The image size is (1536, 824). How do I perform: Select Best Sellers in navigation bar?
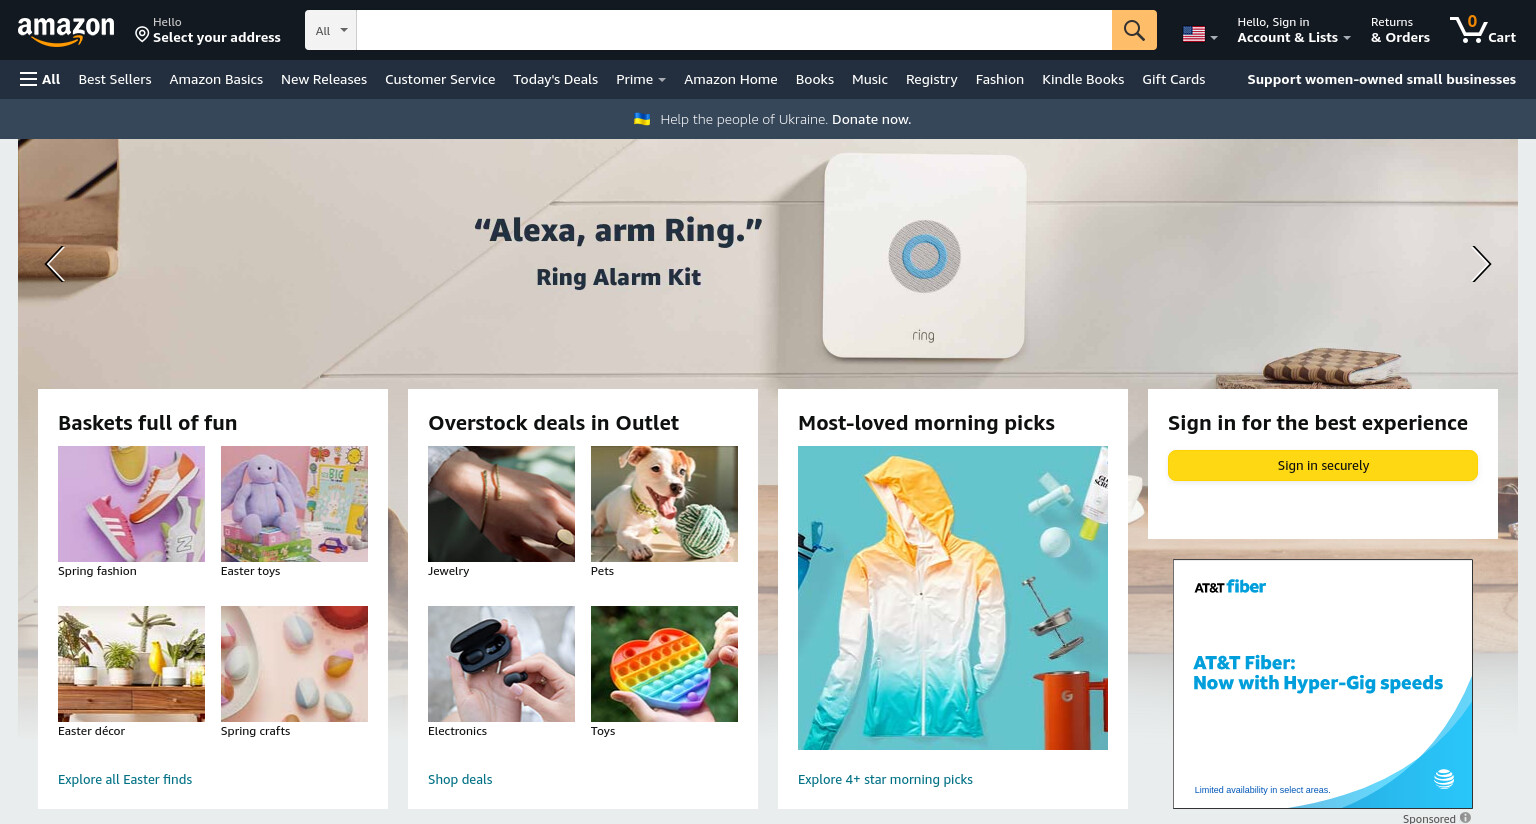point(115,79)
